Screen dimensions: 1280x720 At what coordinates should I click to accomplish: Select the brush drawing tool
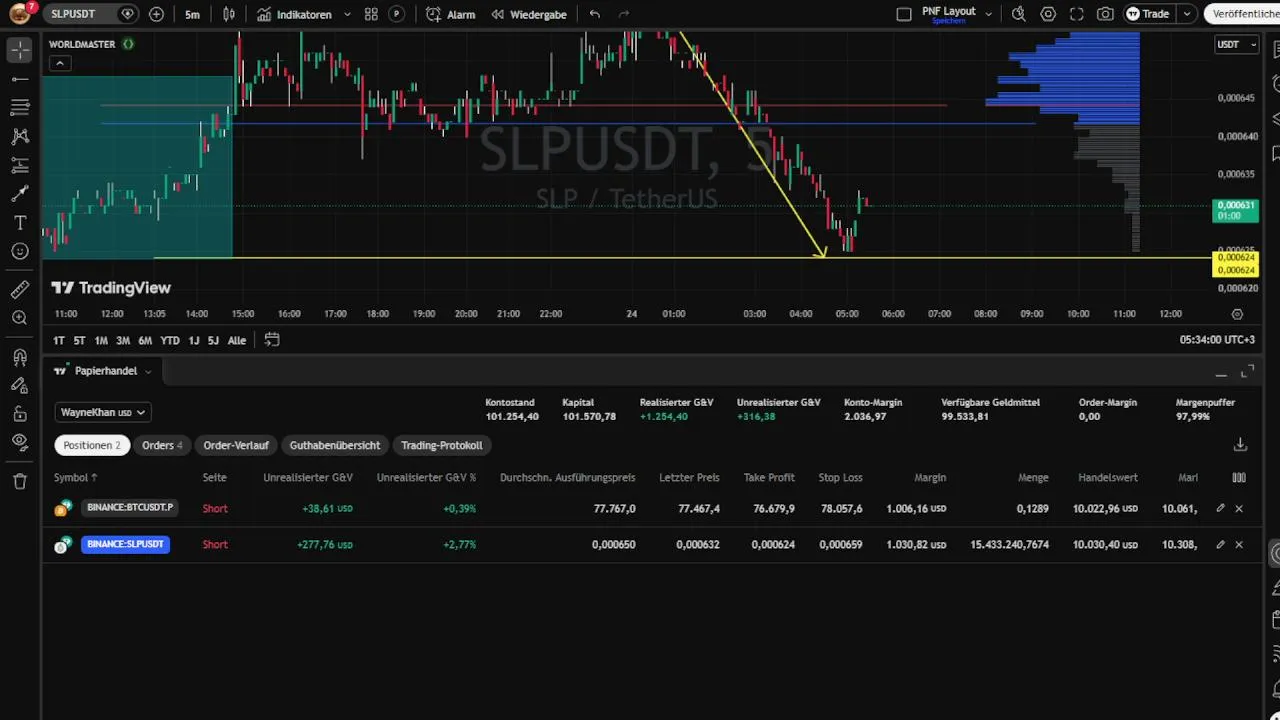[x=20, y=194]
